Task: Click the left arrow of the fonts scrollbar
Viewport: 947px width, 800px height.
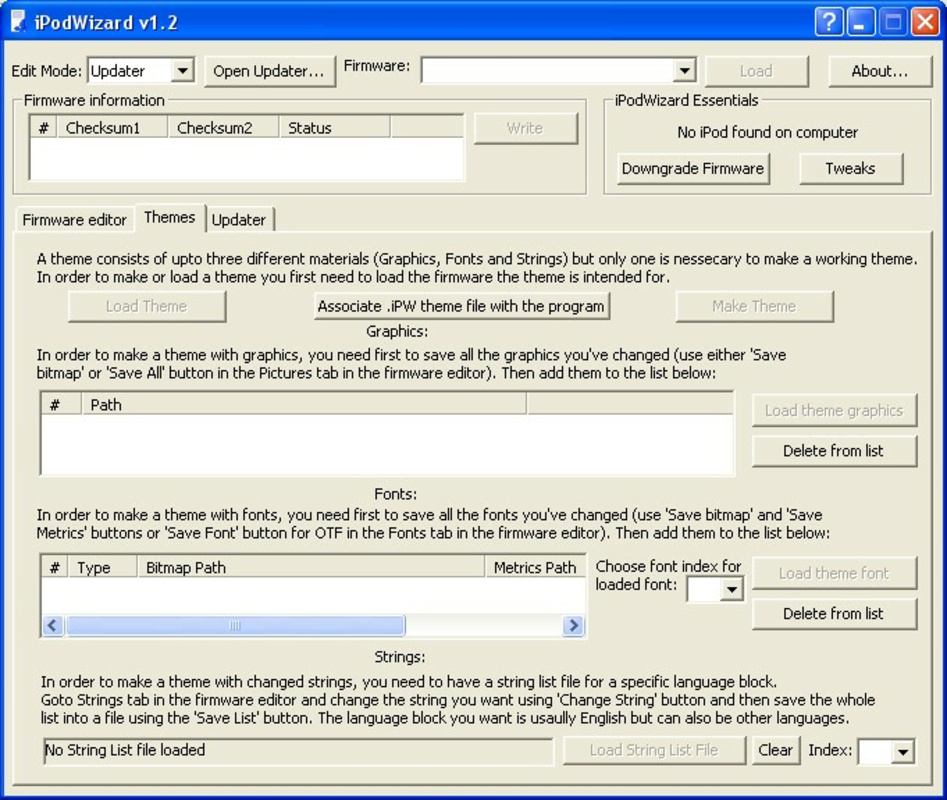Action: (50, 624)
